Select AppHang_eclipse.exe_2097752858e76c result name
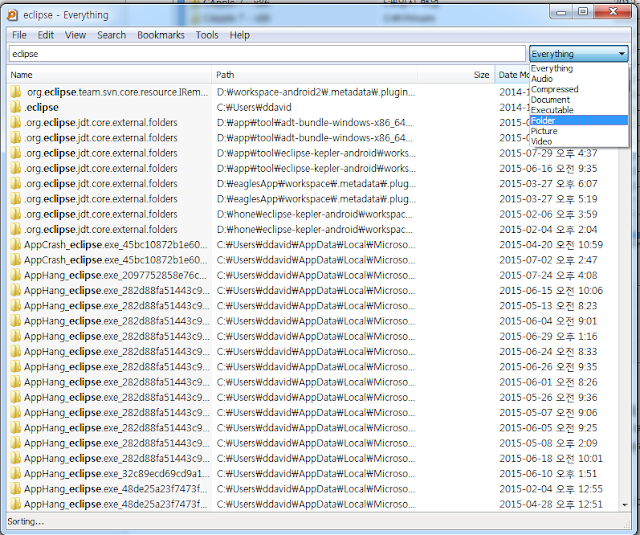The width and height of the screenshot is (640, 535). (x=115, y=275)
